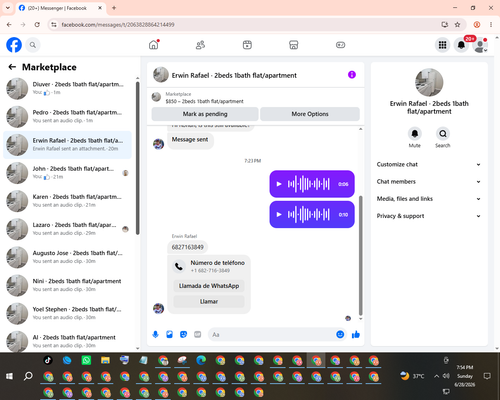Open the Friends icon in top navigation
The height and width of the screenshot is (400, 500).
[x=200, y=45]
